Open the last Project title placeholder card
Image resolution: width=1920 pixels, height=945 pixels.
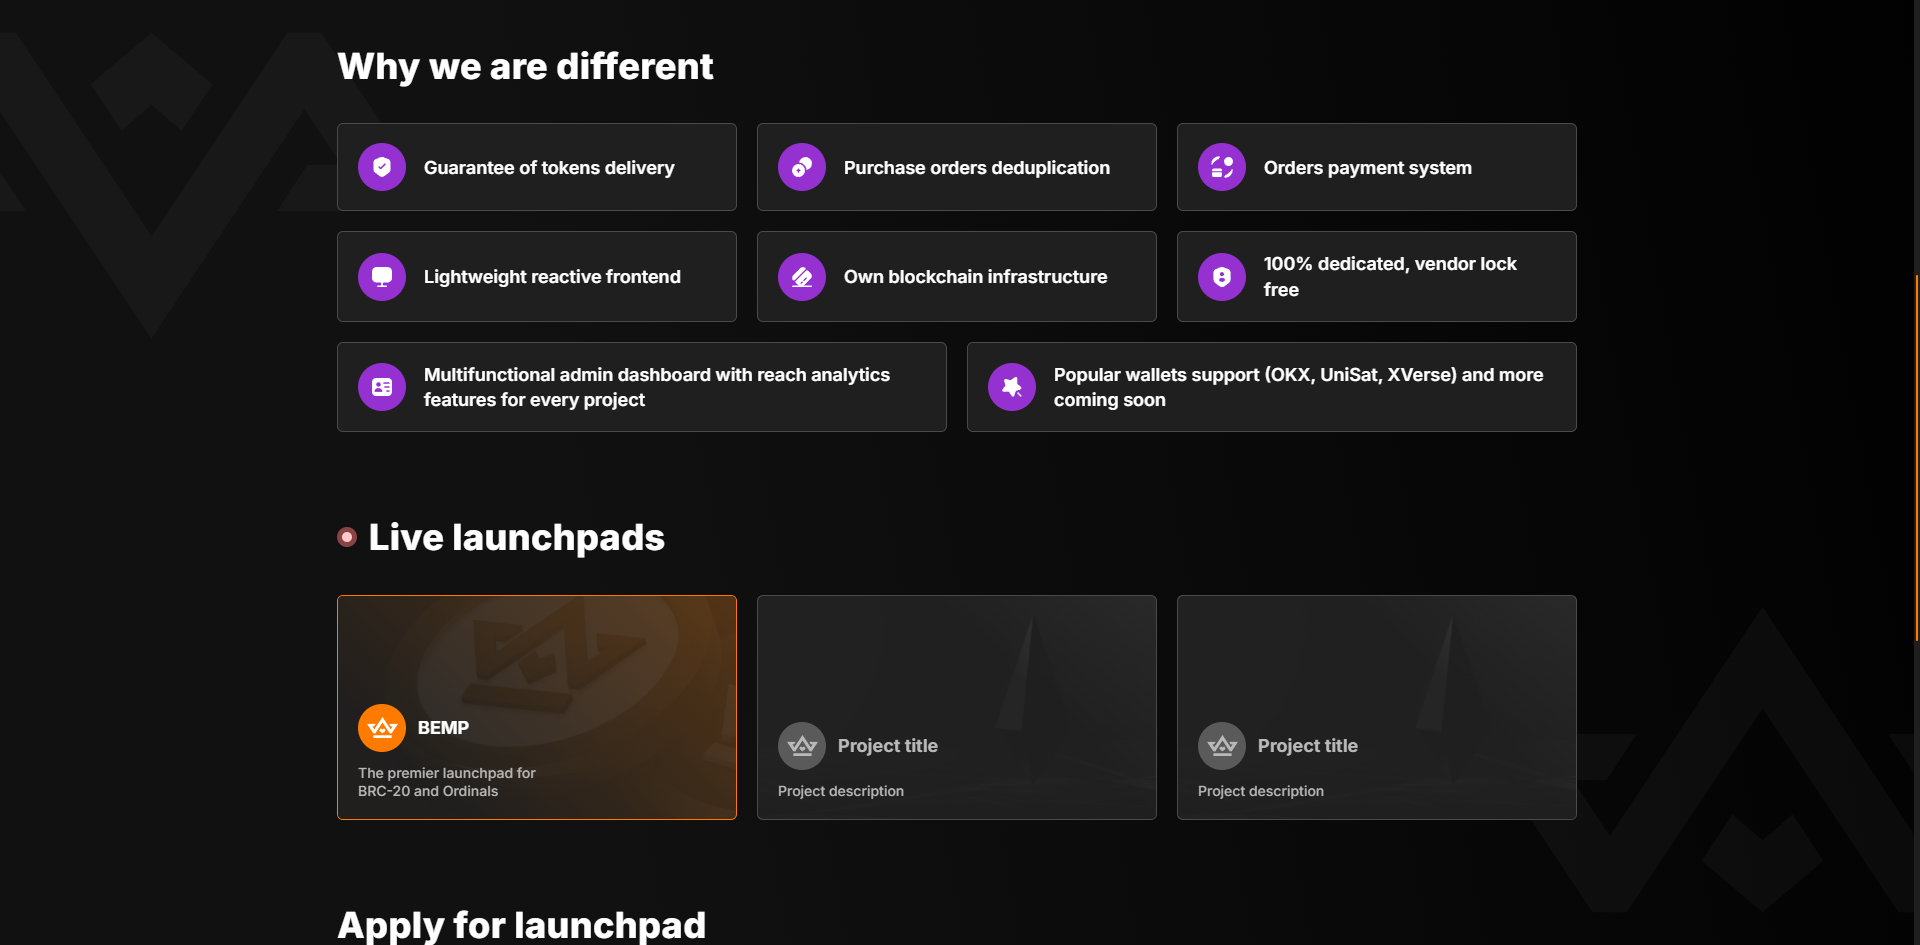click(1377, 707)
